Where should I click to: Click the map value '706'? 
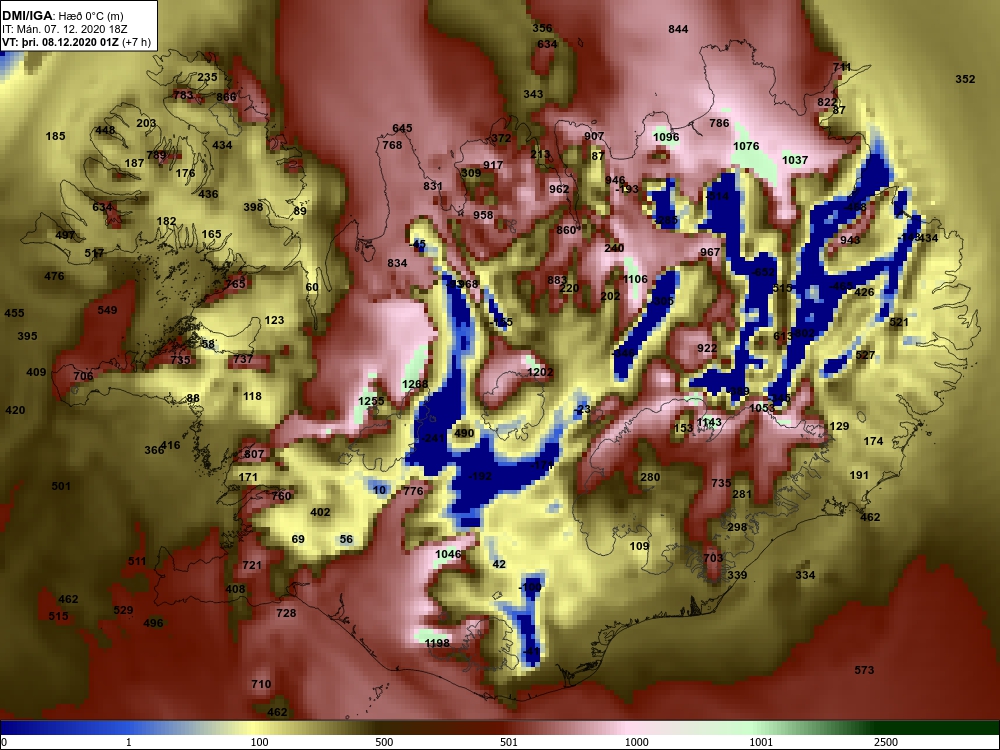tap(84, 376)
